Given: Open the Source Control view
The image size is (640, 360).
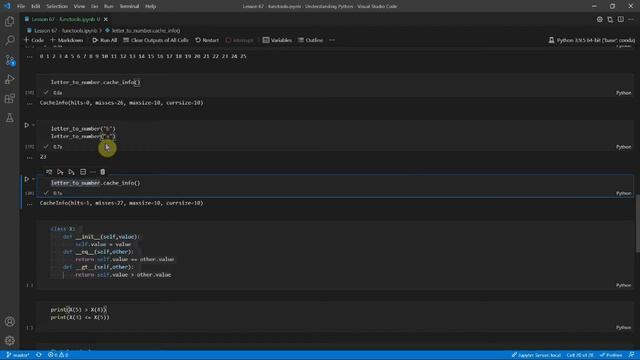Looking at the screenshot, I should click(x=9, y=60).
